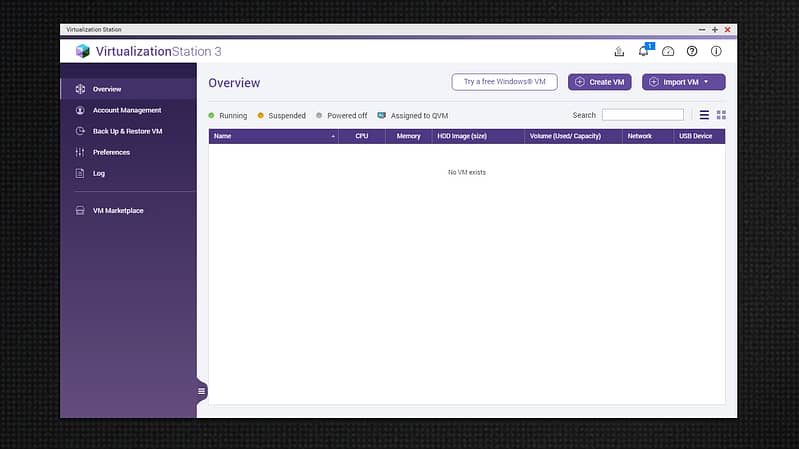Maximize the Virtualization Station window

(715, 30)
